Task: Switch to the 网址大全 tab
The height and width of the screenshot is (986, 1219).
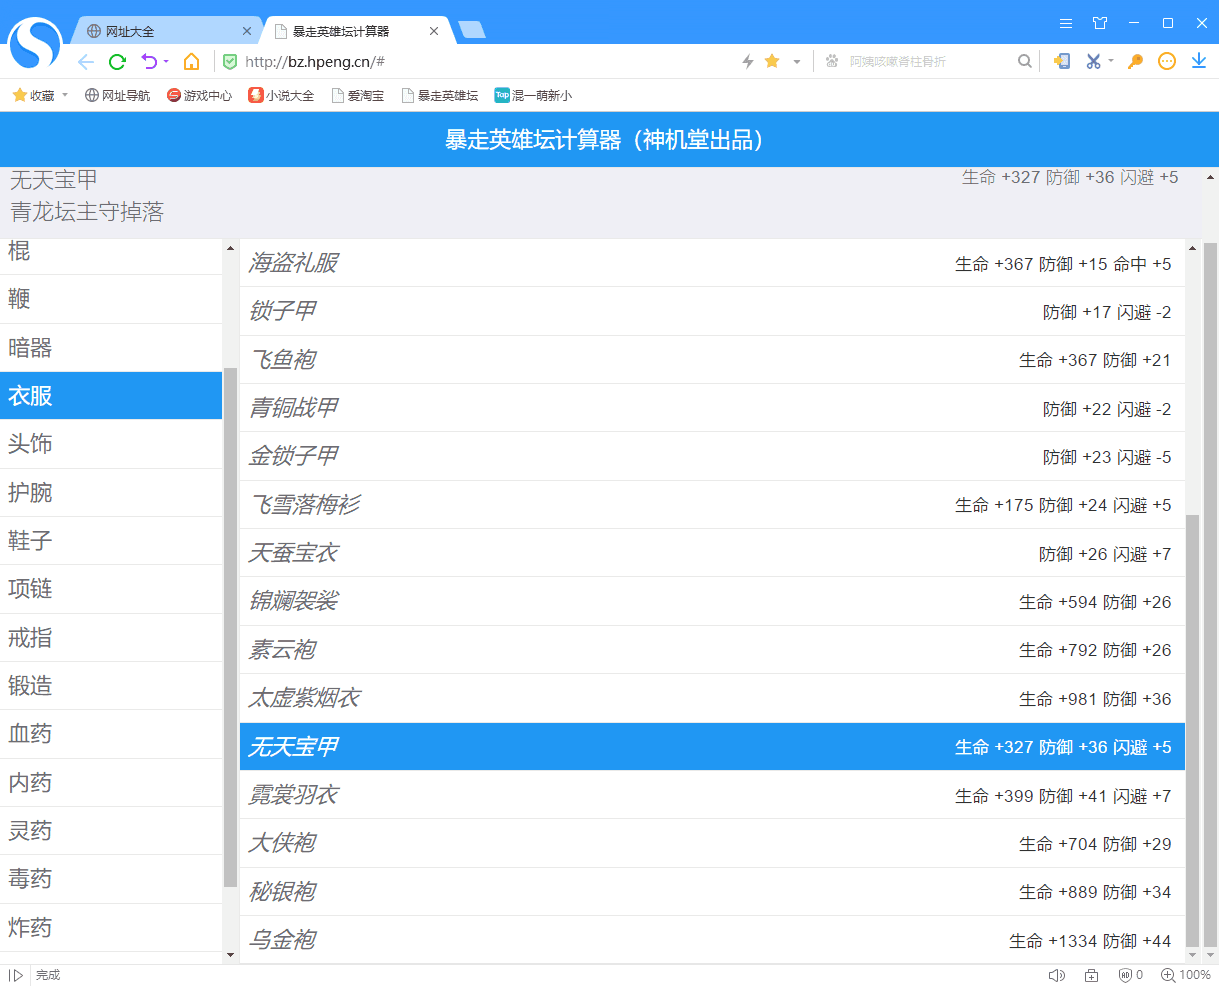Action: (165, 31)
